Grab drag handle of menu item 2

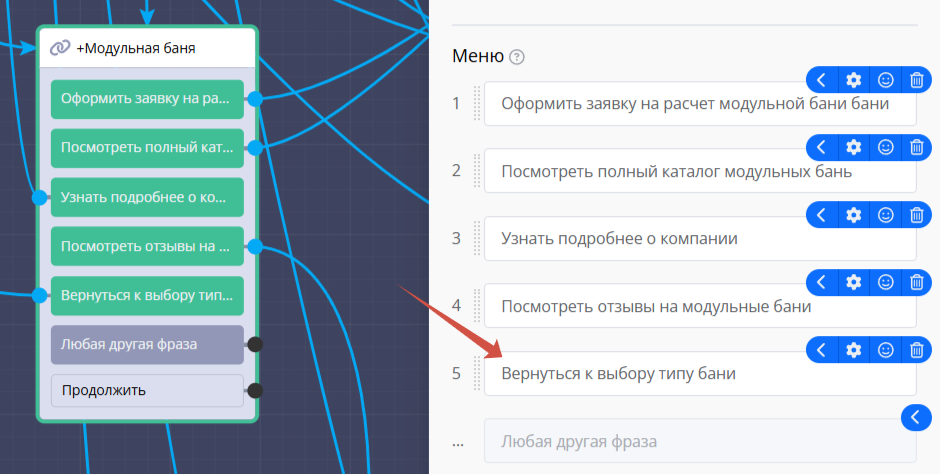[x=477, y=171]
